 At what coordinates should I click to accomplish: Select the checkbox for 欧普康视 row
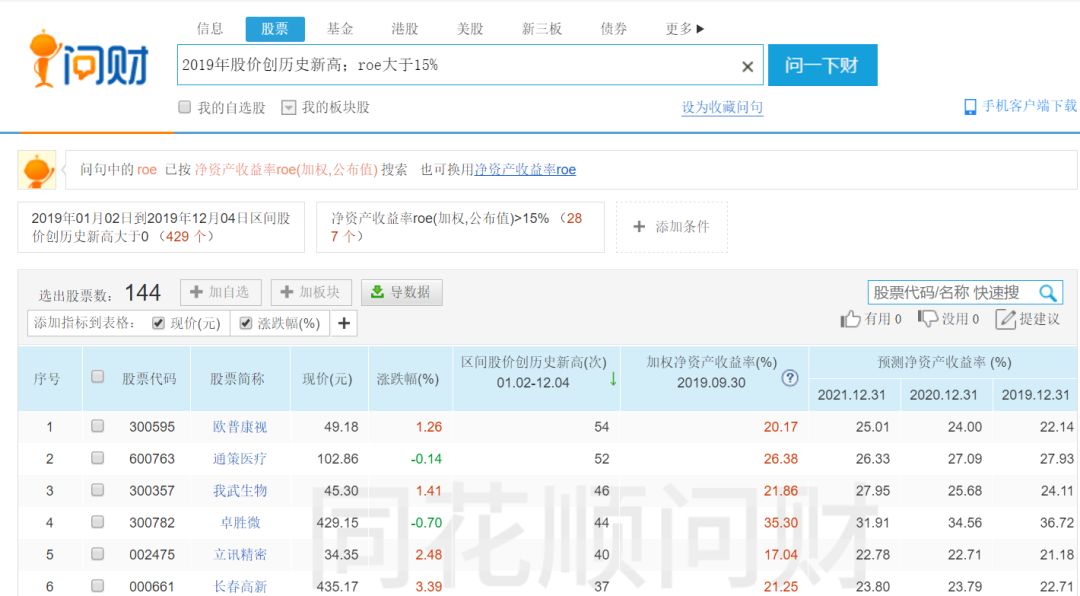click(97, 425)
